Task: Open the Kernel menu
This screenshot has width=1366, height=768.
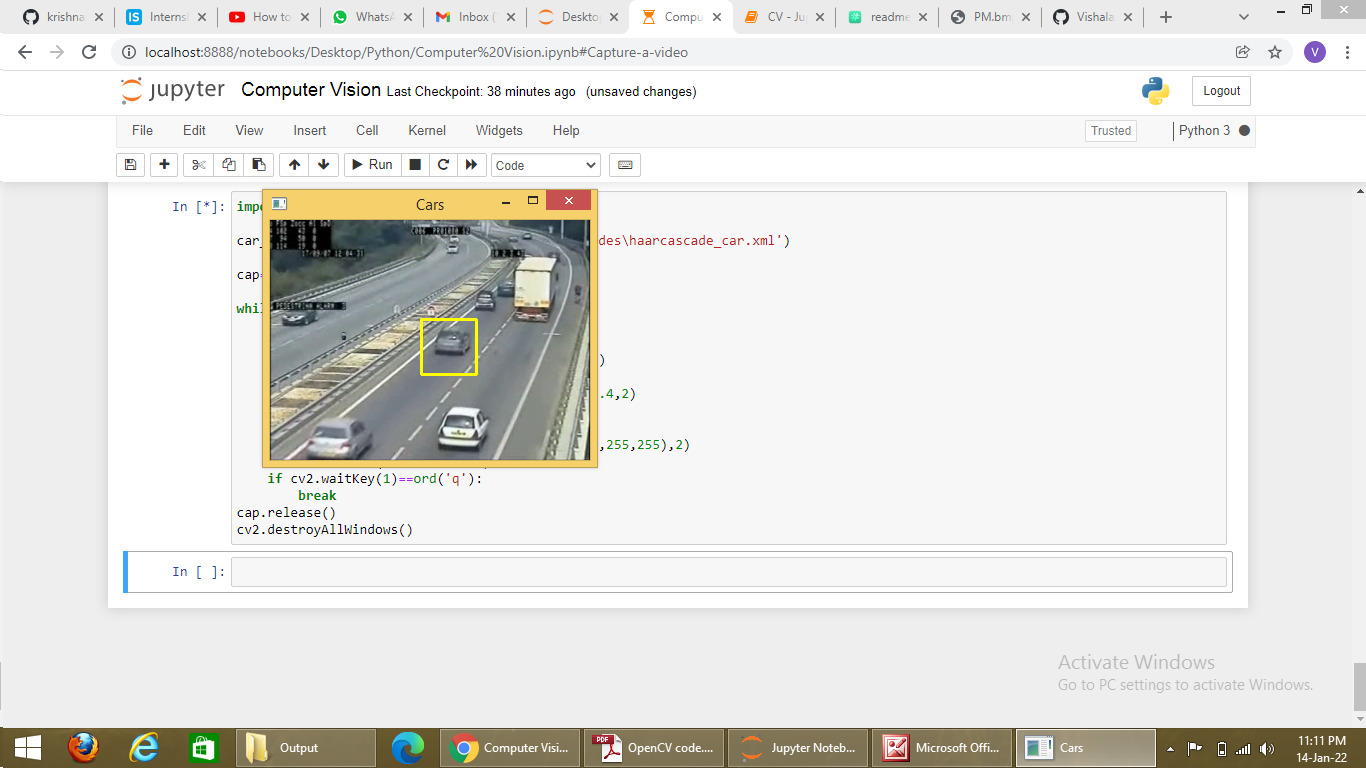Action: point(426,130)
